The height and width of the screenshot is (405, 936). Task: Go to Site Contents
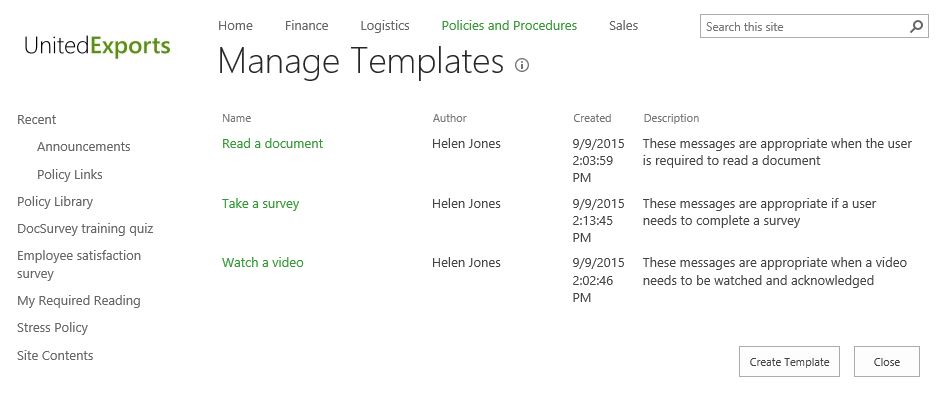tap(55, 356)
